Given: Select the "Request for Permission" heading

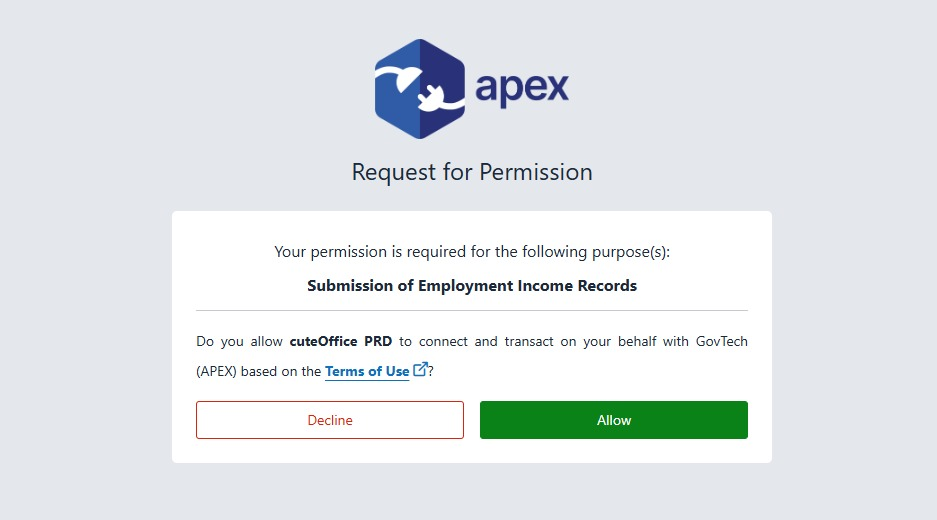Looking at the screenshot, I should tap(472, 172).
